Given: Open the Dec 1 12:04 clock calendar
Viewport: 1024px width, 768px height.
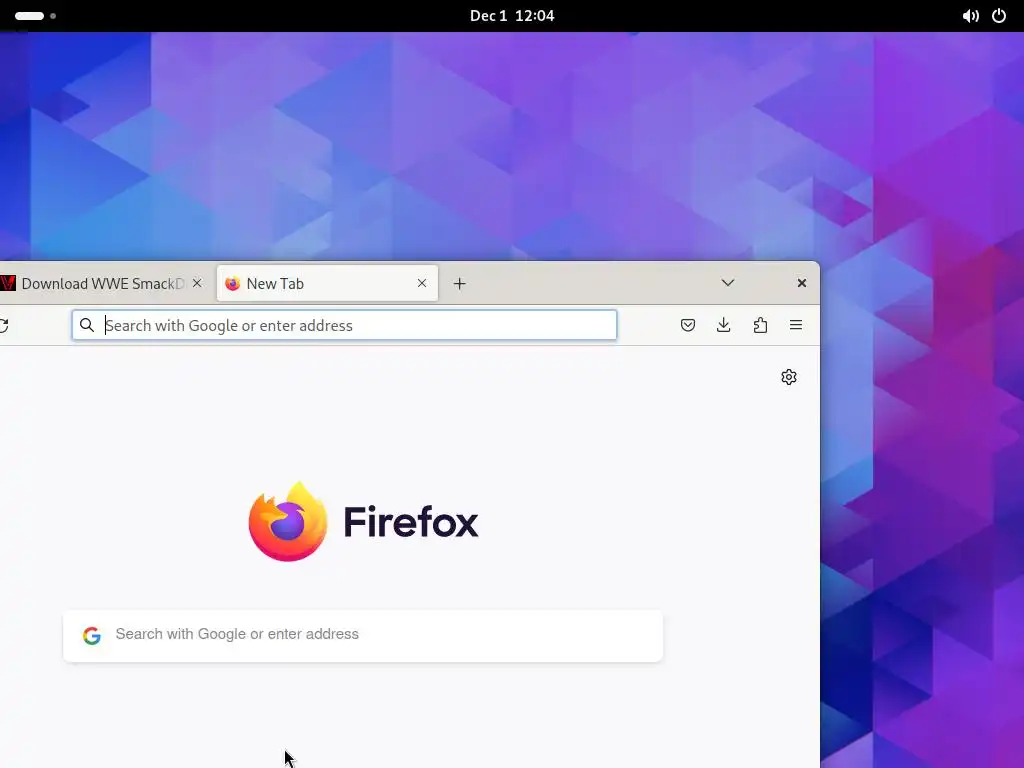Looking at the screenshot, I should point(512,16).
